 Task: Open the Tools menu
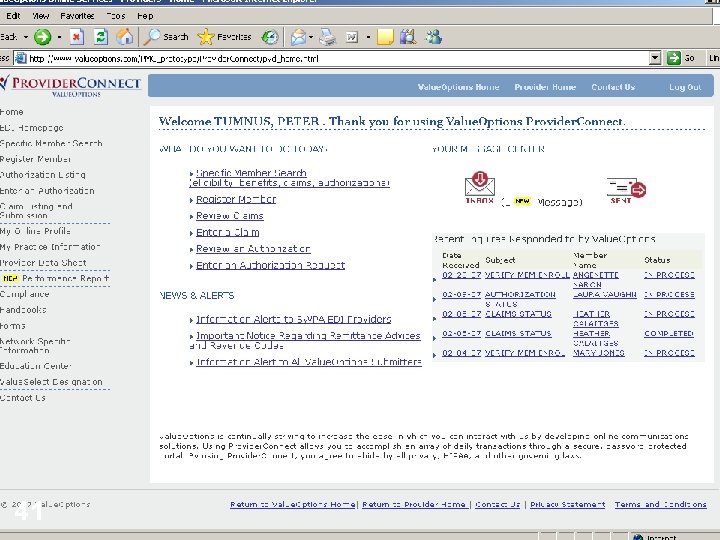(x=116, y=16)
